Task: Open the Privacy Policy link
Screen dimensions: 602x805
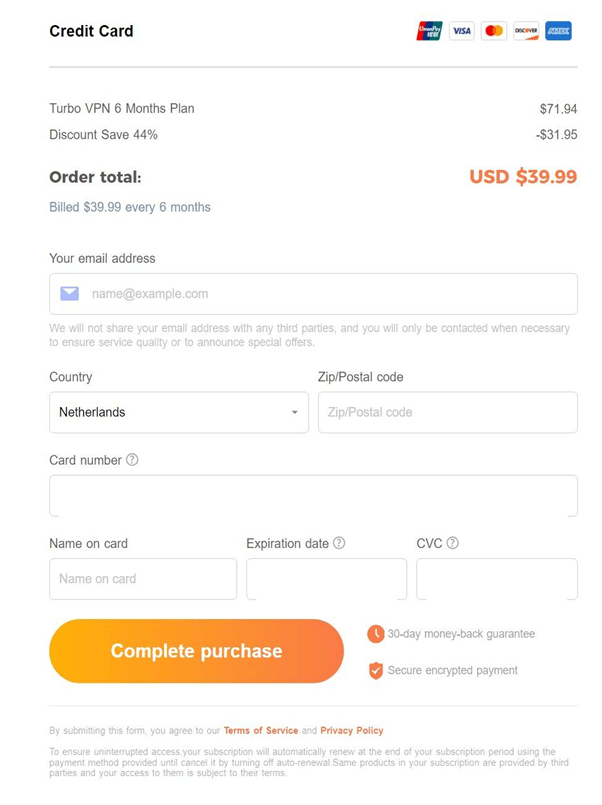Action: tap(352, 731)
